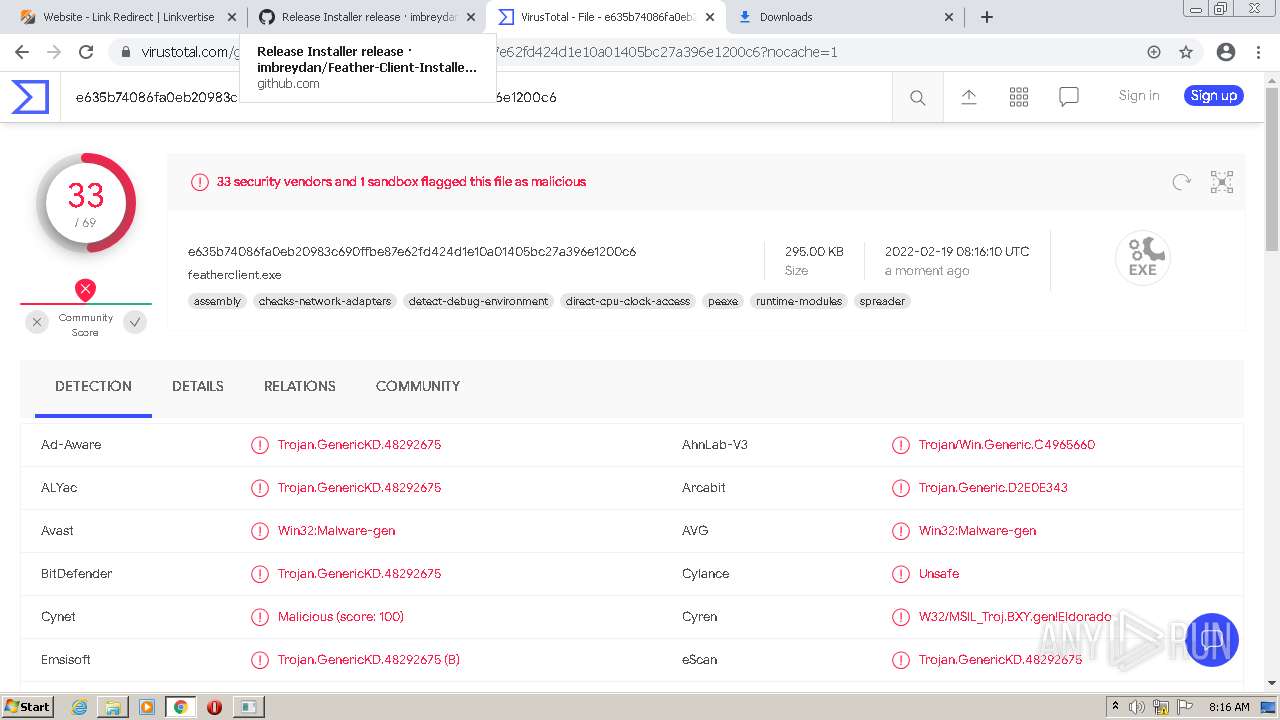Click the Start button

(x=27, y=707)
